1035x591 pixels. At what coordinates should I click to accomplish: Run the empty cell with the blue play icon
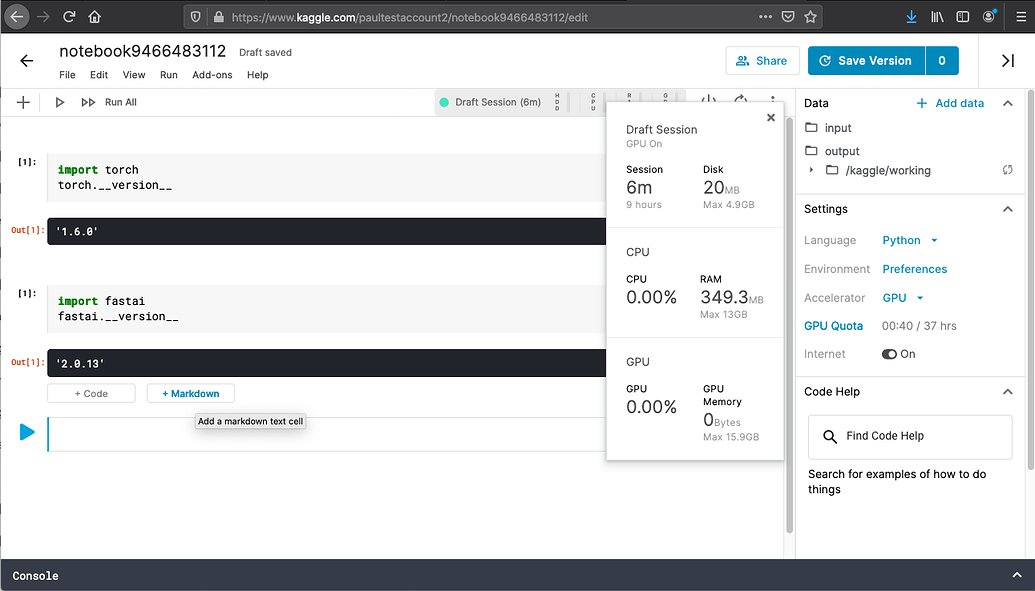pyautogui.click(x=27, y=432)
